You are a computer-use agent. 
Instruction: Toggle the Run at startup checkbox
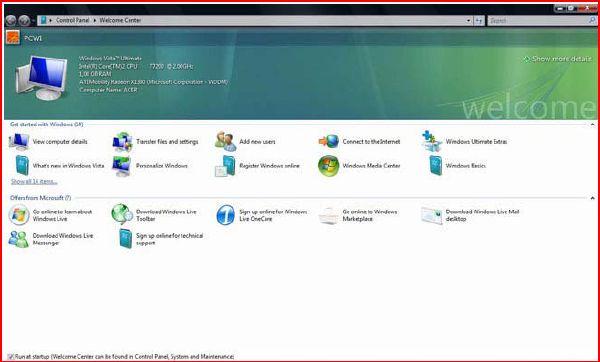click(x=10, y=357)
